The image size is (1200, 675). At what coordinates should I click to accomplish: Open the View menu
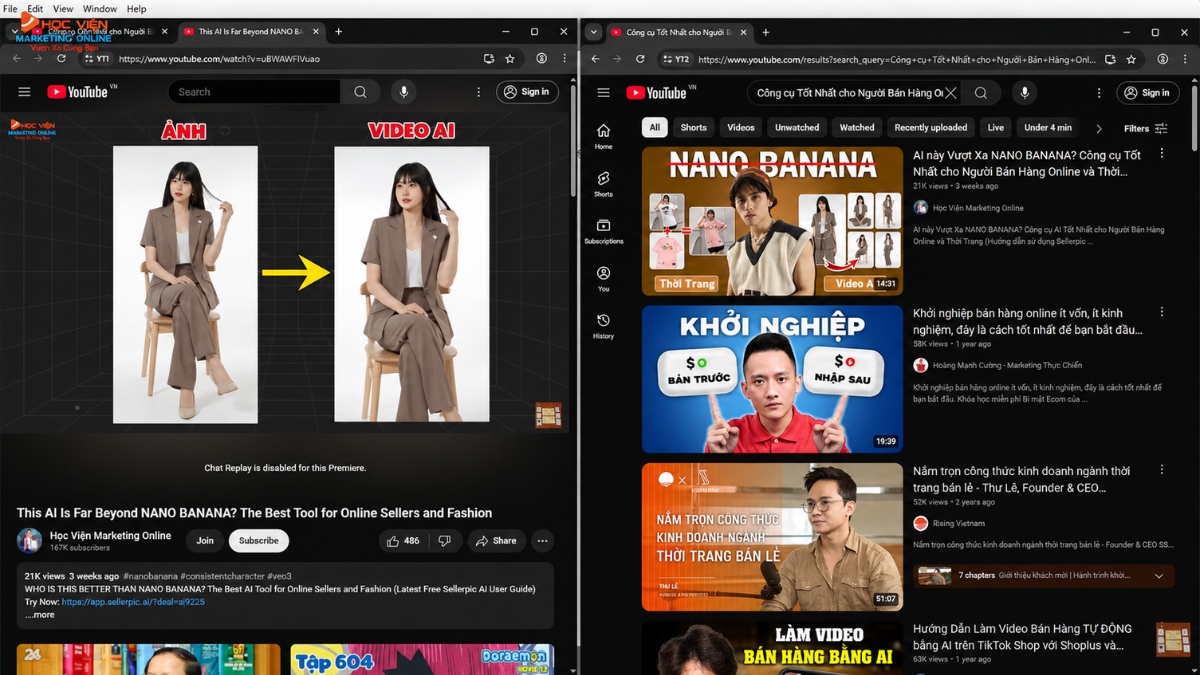(x=62, y=8)
